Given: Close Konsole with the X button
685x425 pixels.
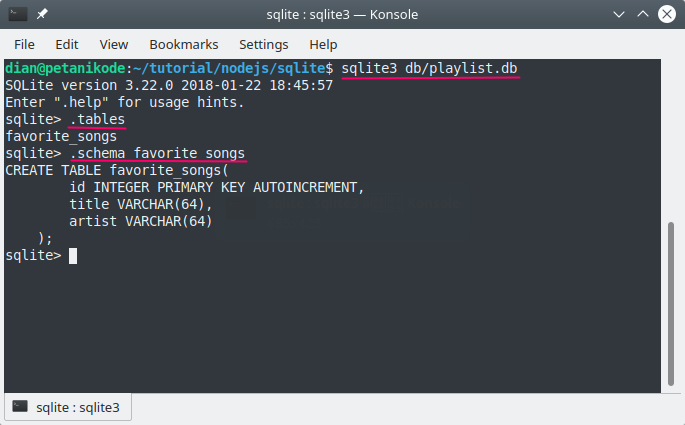Looking at the screenshot, I should [667, 14].
